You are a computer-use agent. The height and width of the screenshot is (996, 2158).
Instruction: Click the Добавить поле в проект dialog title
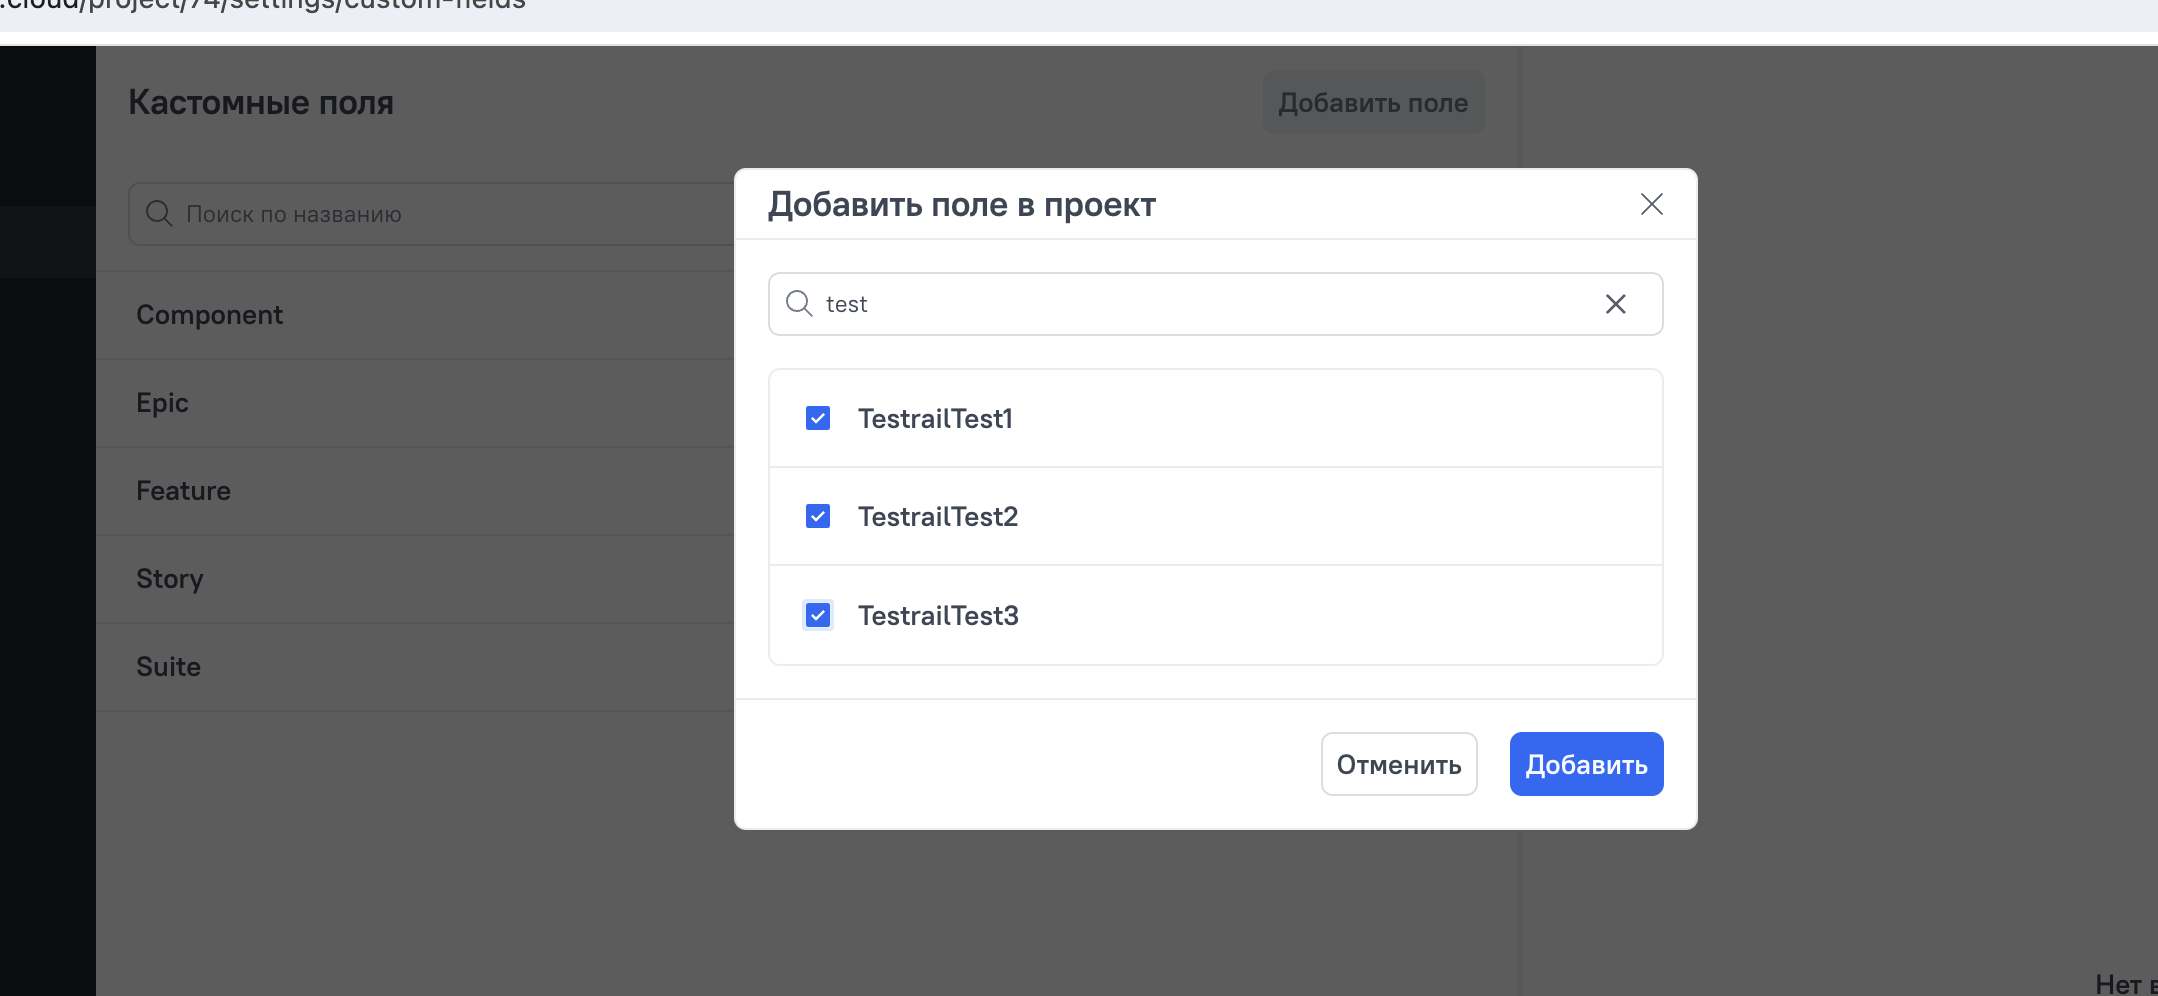961,204
